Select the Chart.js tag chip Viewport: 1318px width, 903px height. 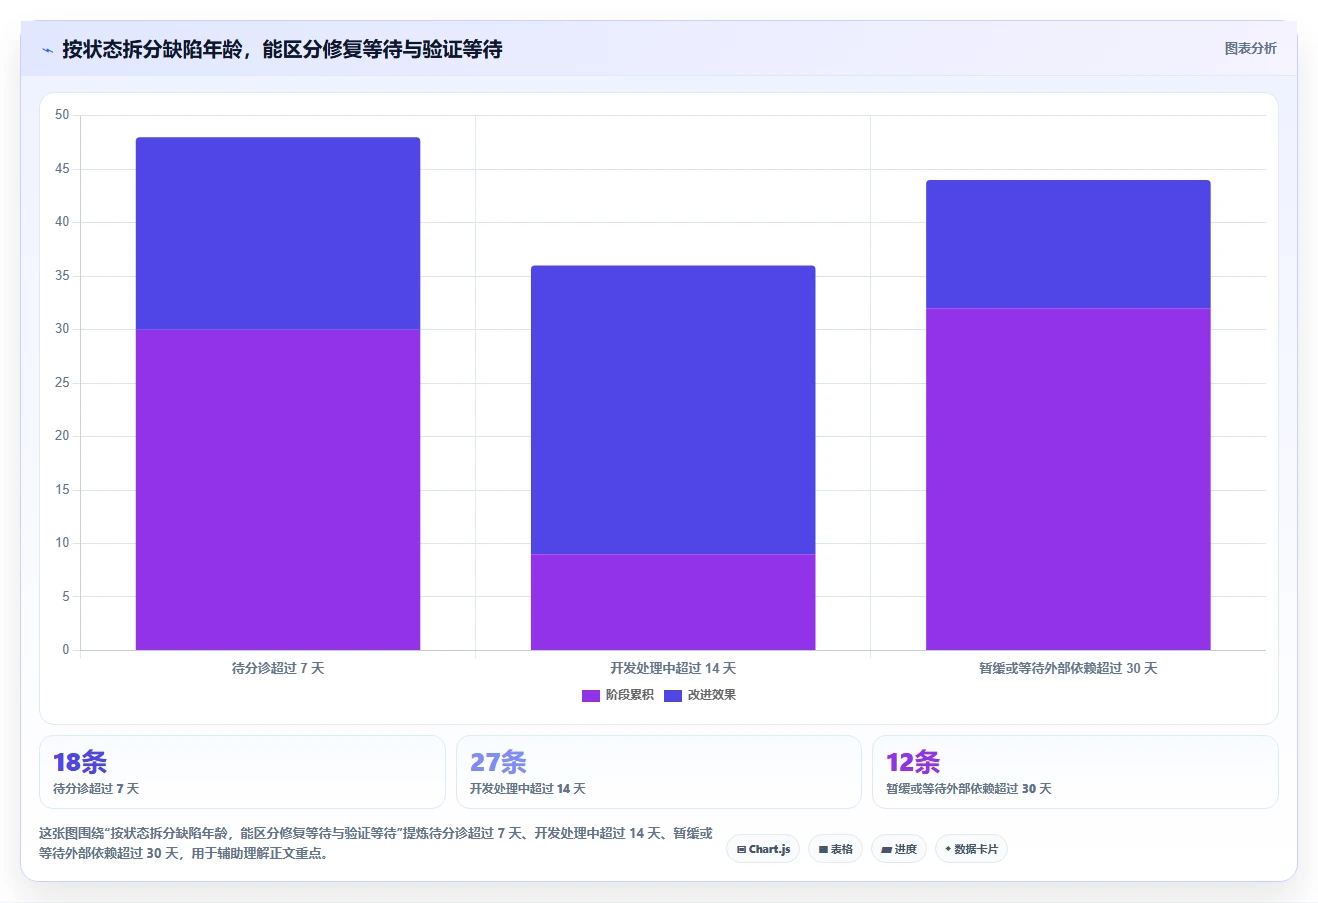[x=763, y=849]
